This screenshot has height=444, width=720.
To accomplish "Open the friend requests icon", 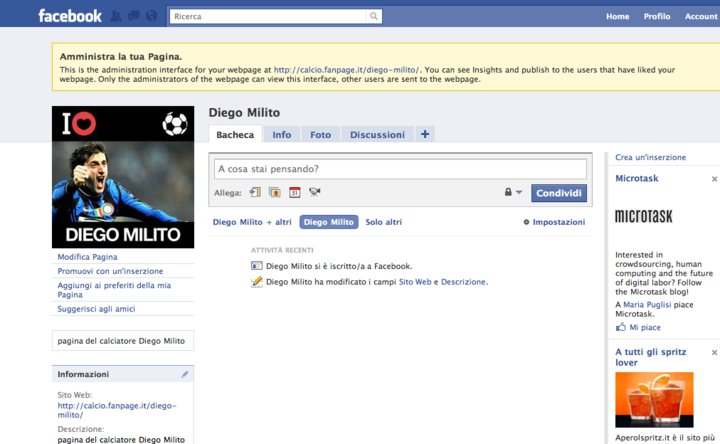I will click(x=116, y=17).
